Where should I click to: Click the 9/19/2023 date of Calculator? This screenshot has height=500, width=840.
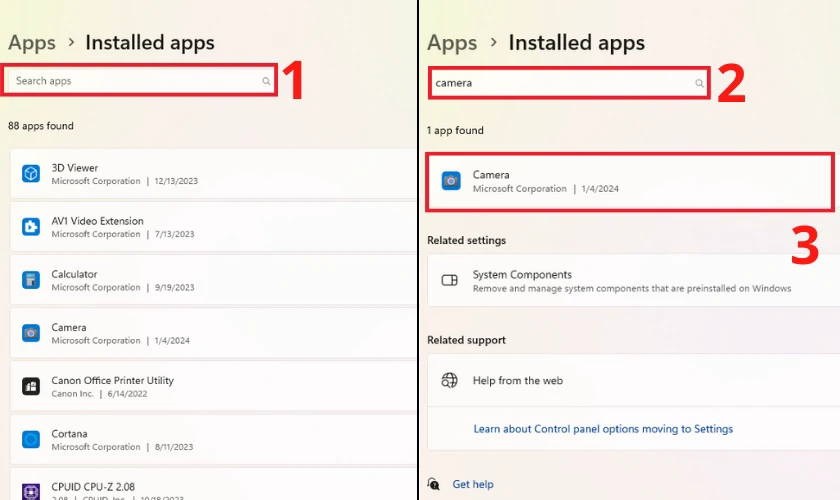click(x=175, y=287)
